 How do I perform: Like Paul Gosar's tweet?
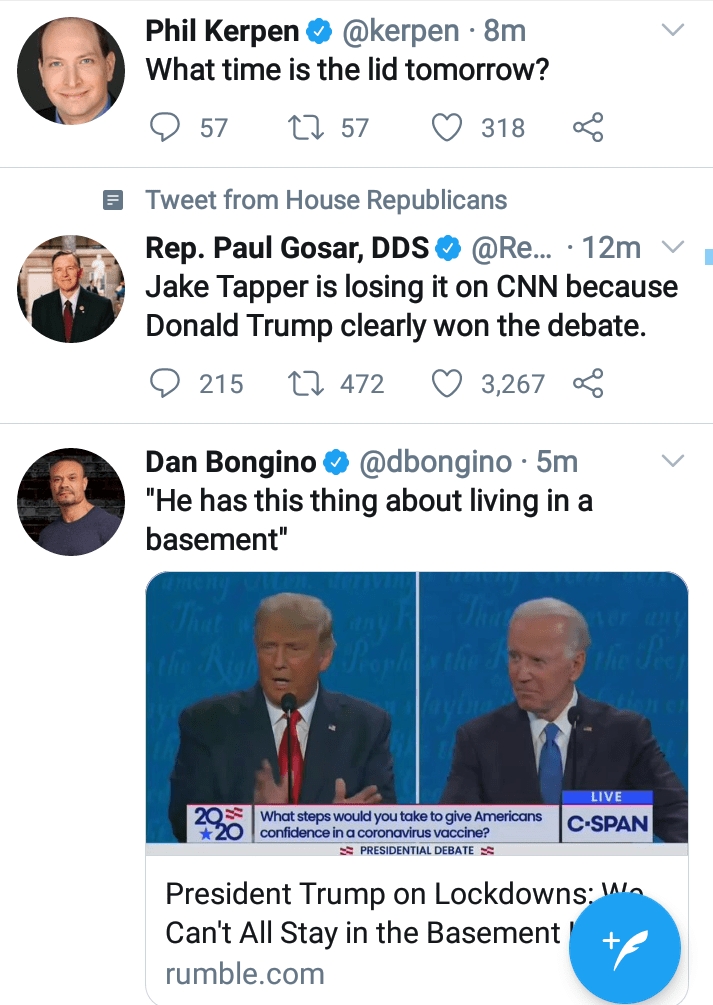(448, 383)
